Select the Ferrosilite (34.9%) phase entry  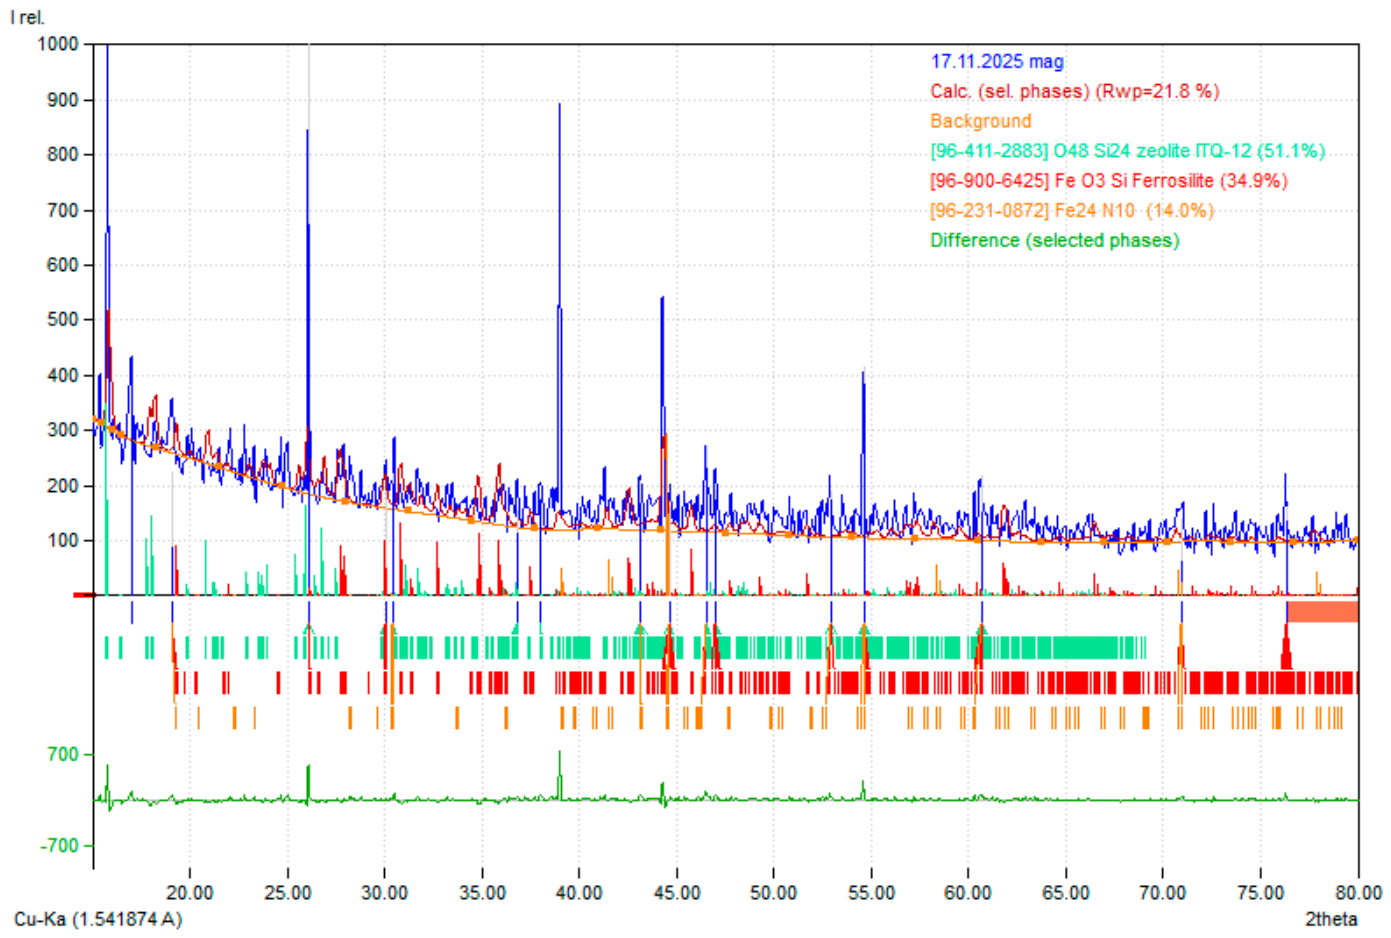pos(1109,181)
